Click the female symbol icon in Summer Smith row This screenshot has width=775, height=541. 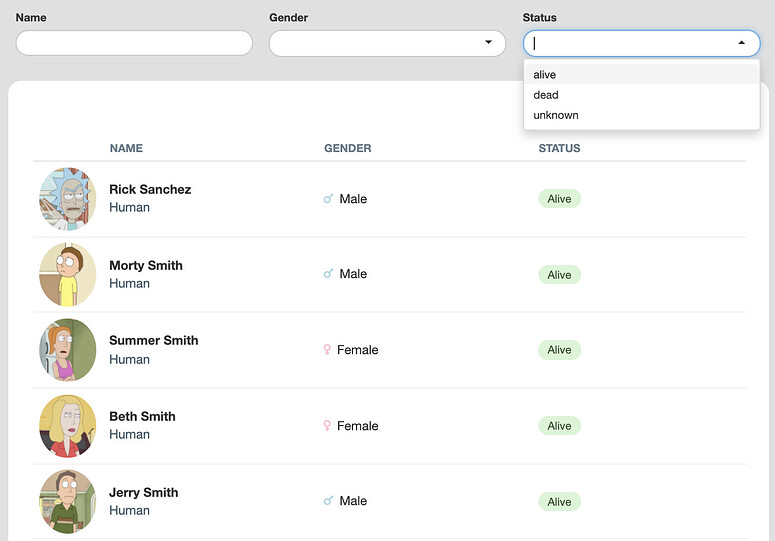pos(327,350)
